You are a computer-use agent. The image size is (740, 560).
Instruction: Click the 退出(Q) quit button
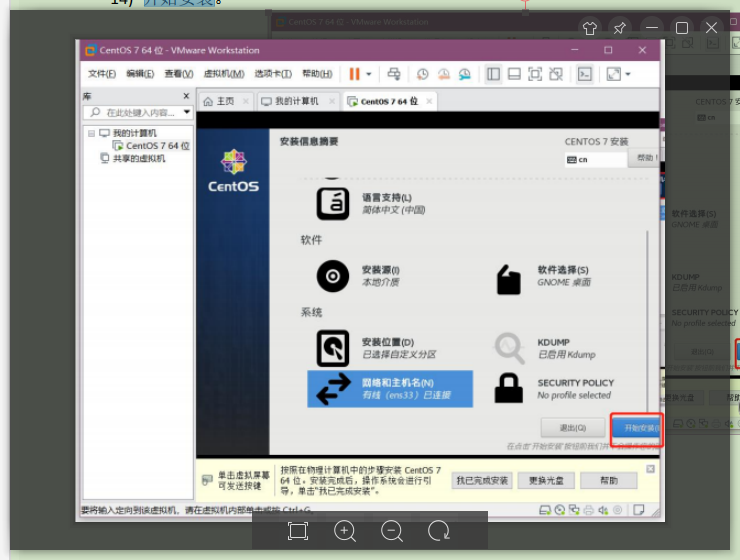pos(572,428)
